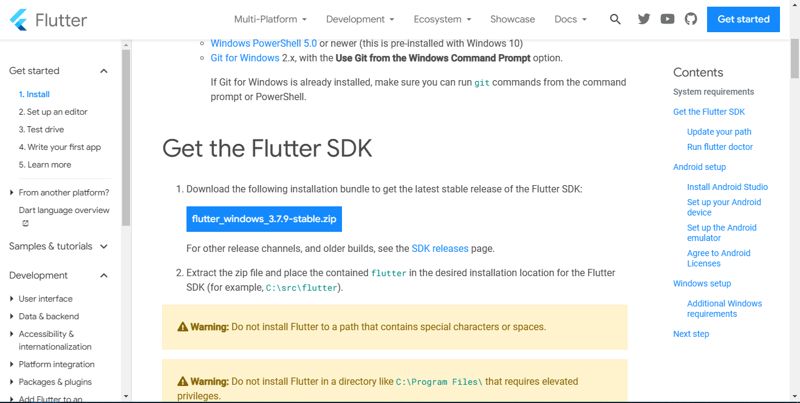The height and width of the screenshot is (403, 800).
Task: Open the SDK releases link
Action: pos(440,248)
